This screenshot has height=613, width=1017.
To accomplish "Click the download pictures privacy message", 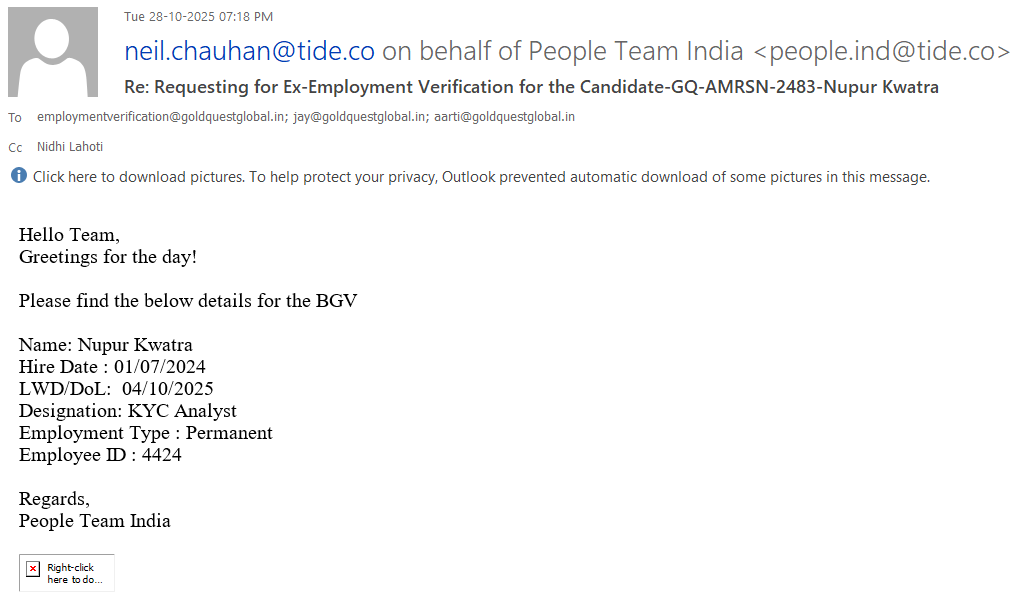I will click(x=481, y=177).
